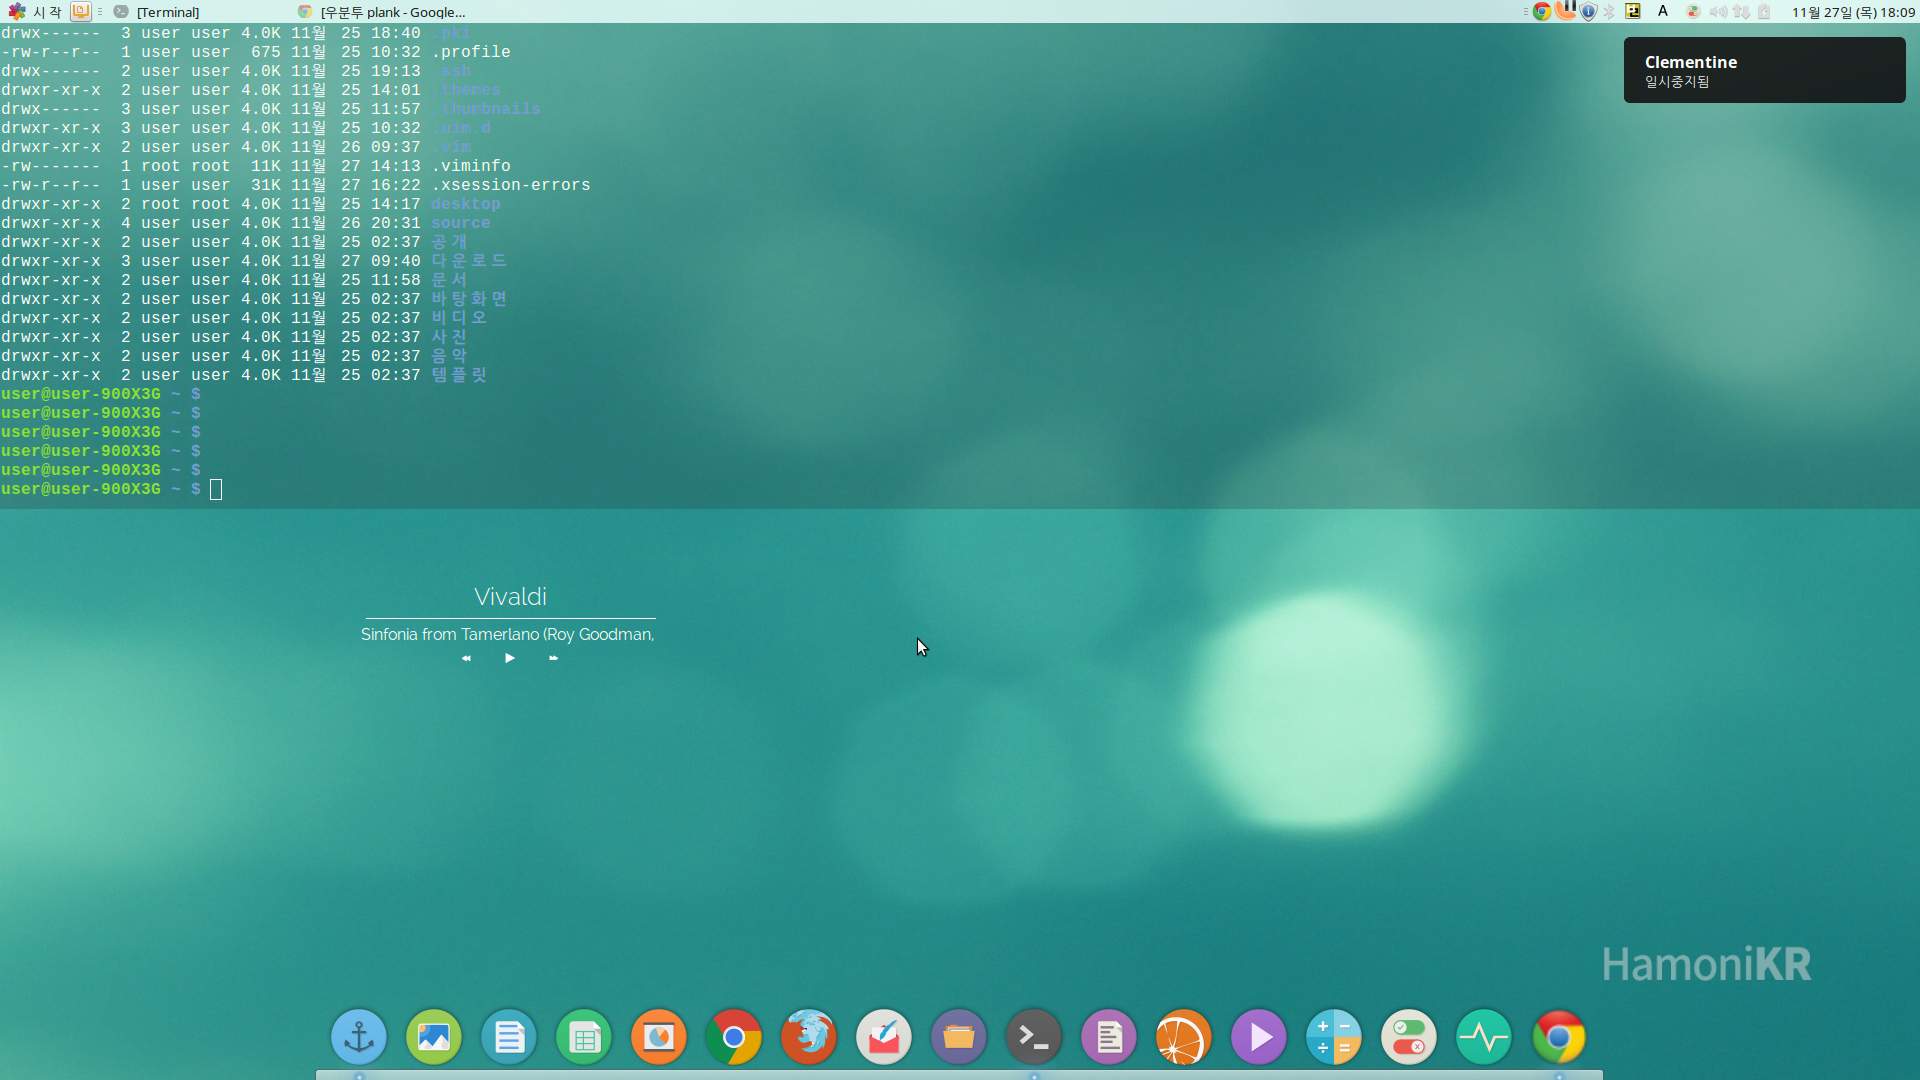Open the date and time clock
This screenshot has width=1920, height=1080.
1852,12
